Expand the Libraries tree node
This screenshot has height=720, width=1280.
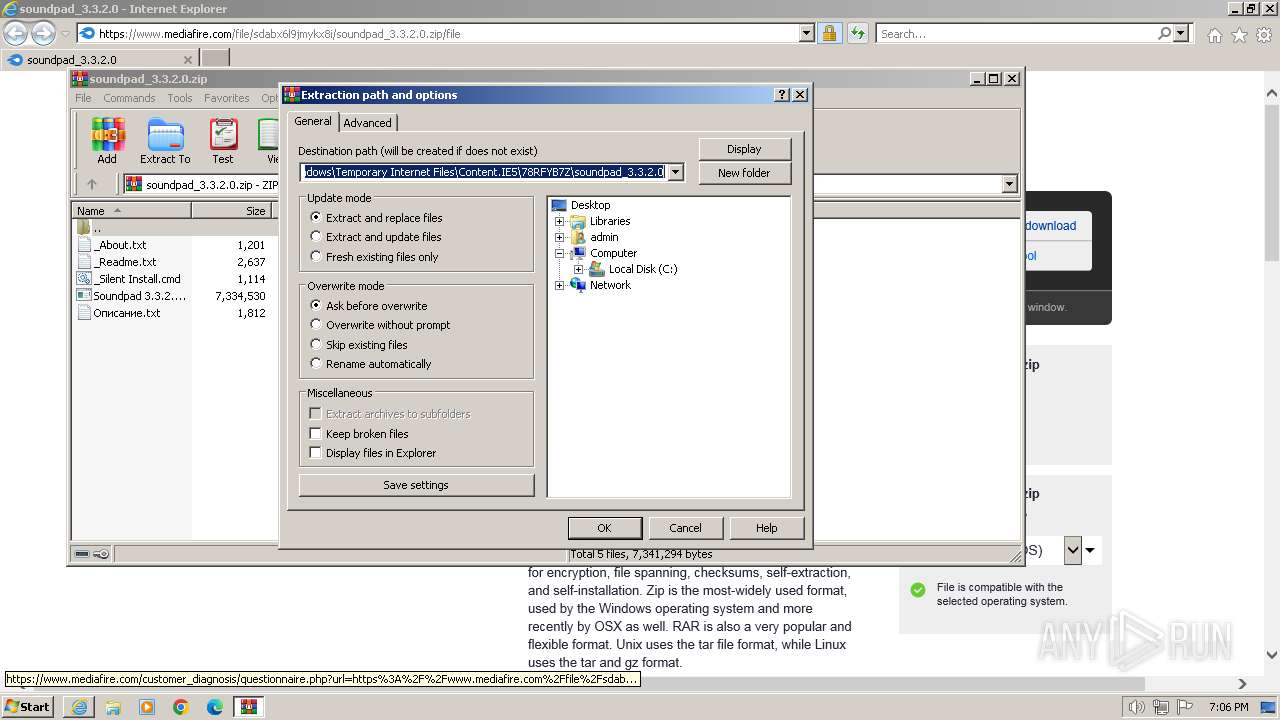(559, 221)
